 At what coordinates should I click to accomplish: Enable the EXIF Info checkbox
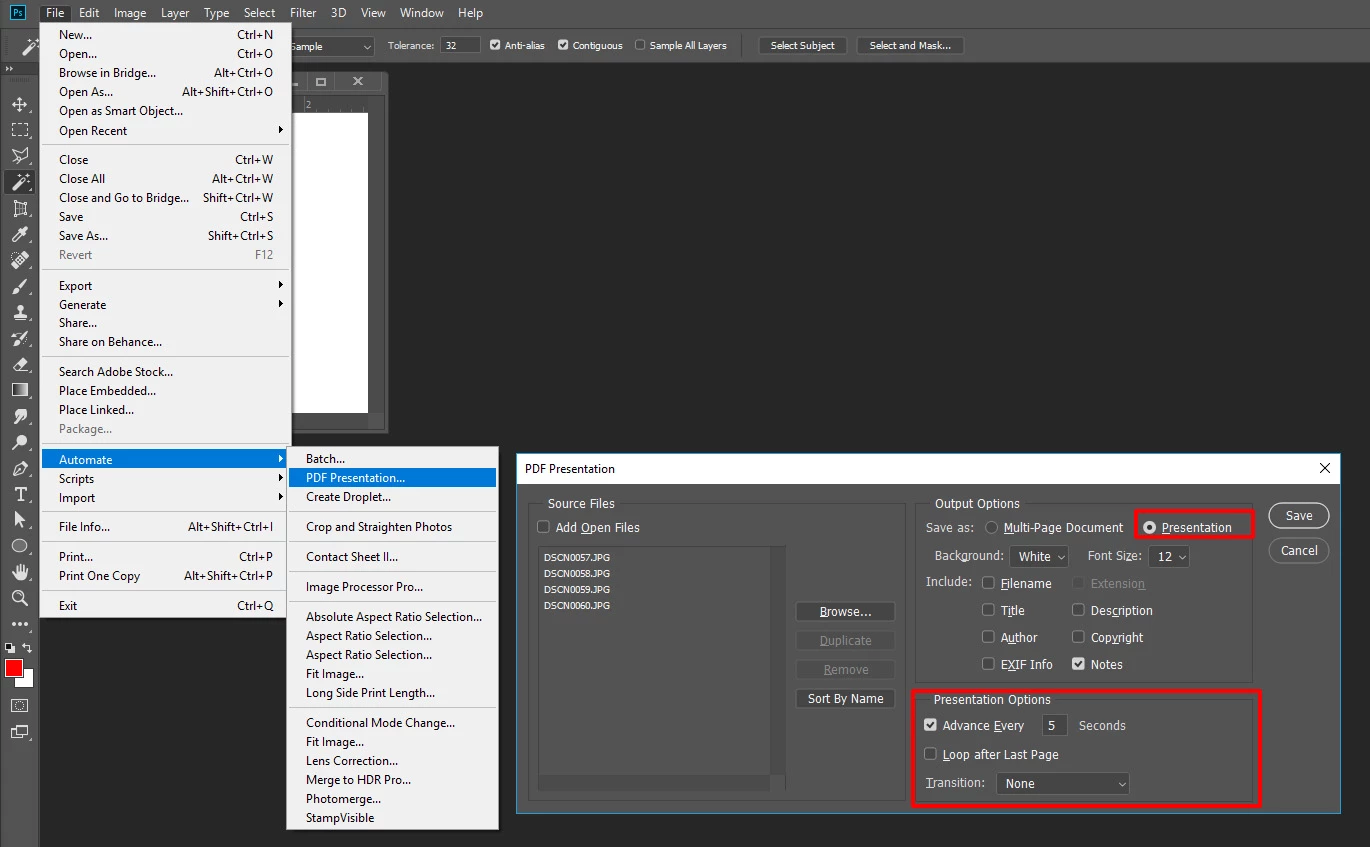pos(988,664)
